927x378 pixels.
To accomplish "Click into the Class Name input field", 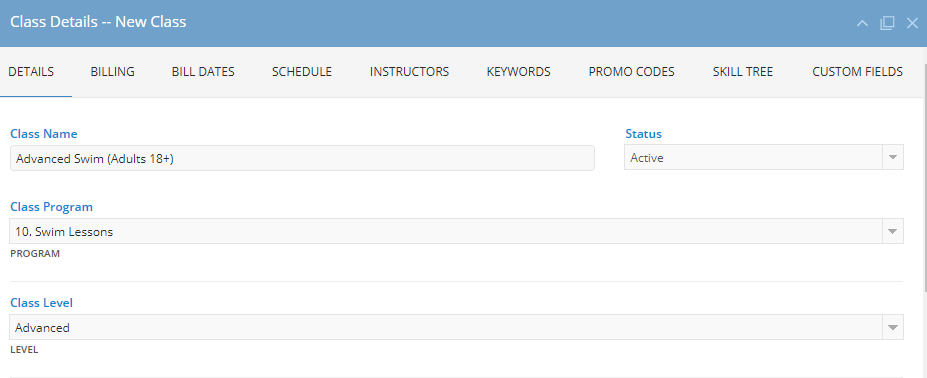I will (x=302, y=158).
